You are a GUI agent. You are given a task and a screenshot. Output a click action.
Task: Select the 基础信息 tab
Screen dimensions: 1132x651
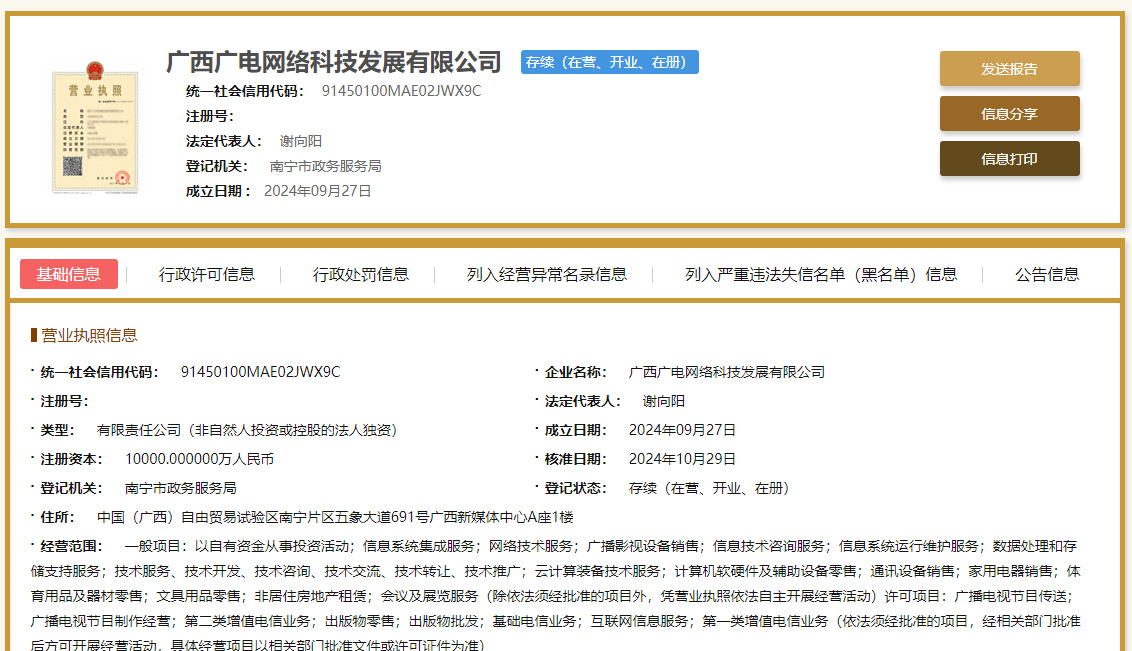pyautogui.click(x=69, y=274)
